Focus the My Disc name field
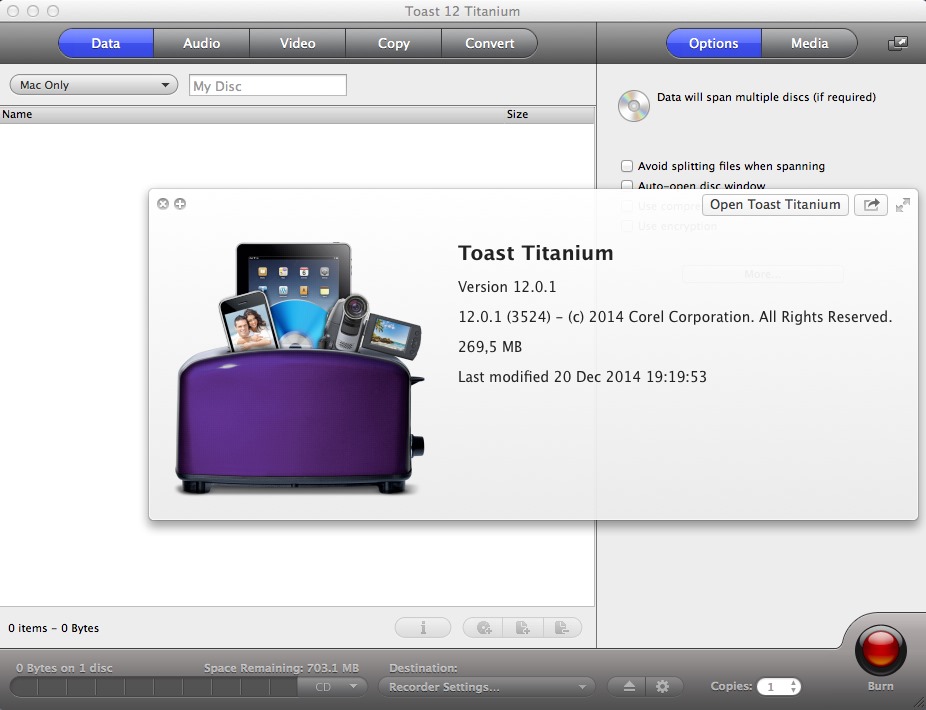This screenshot has width=926, height=710. (x=268, y=86)
